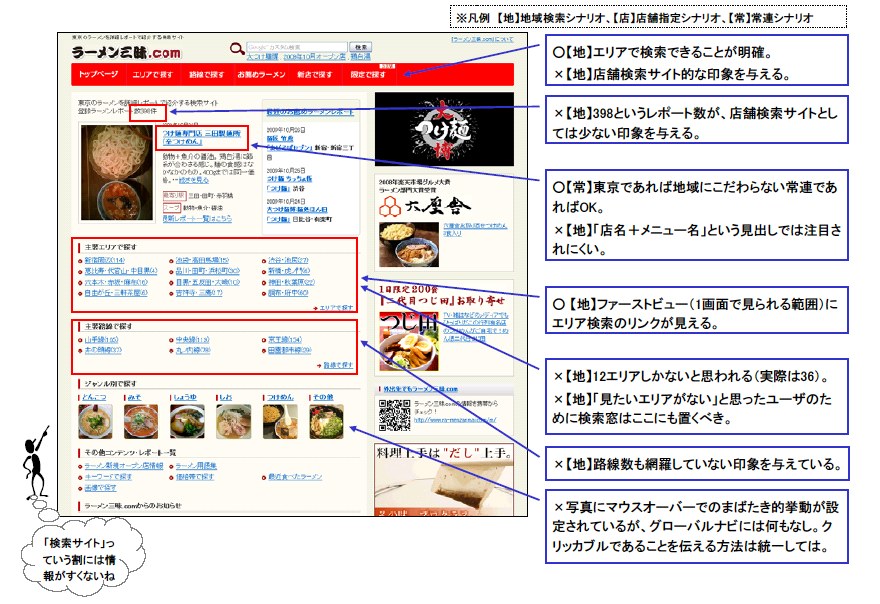Open the 渋谷・池尻 area link

(x=288, y=260)
